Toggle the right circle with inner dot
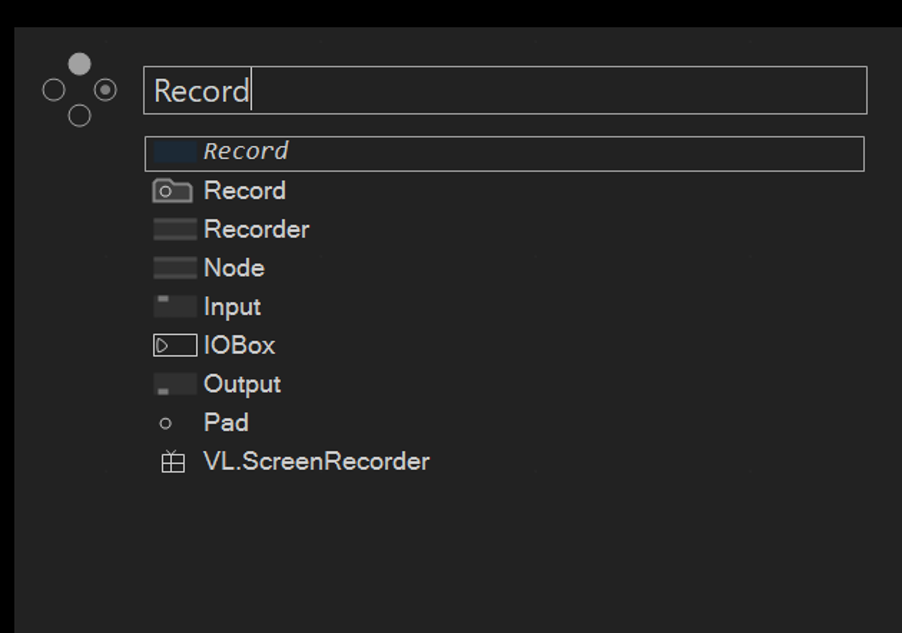Viewport: 902px width, 634px height. [105, 90]
